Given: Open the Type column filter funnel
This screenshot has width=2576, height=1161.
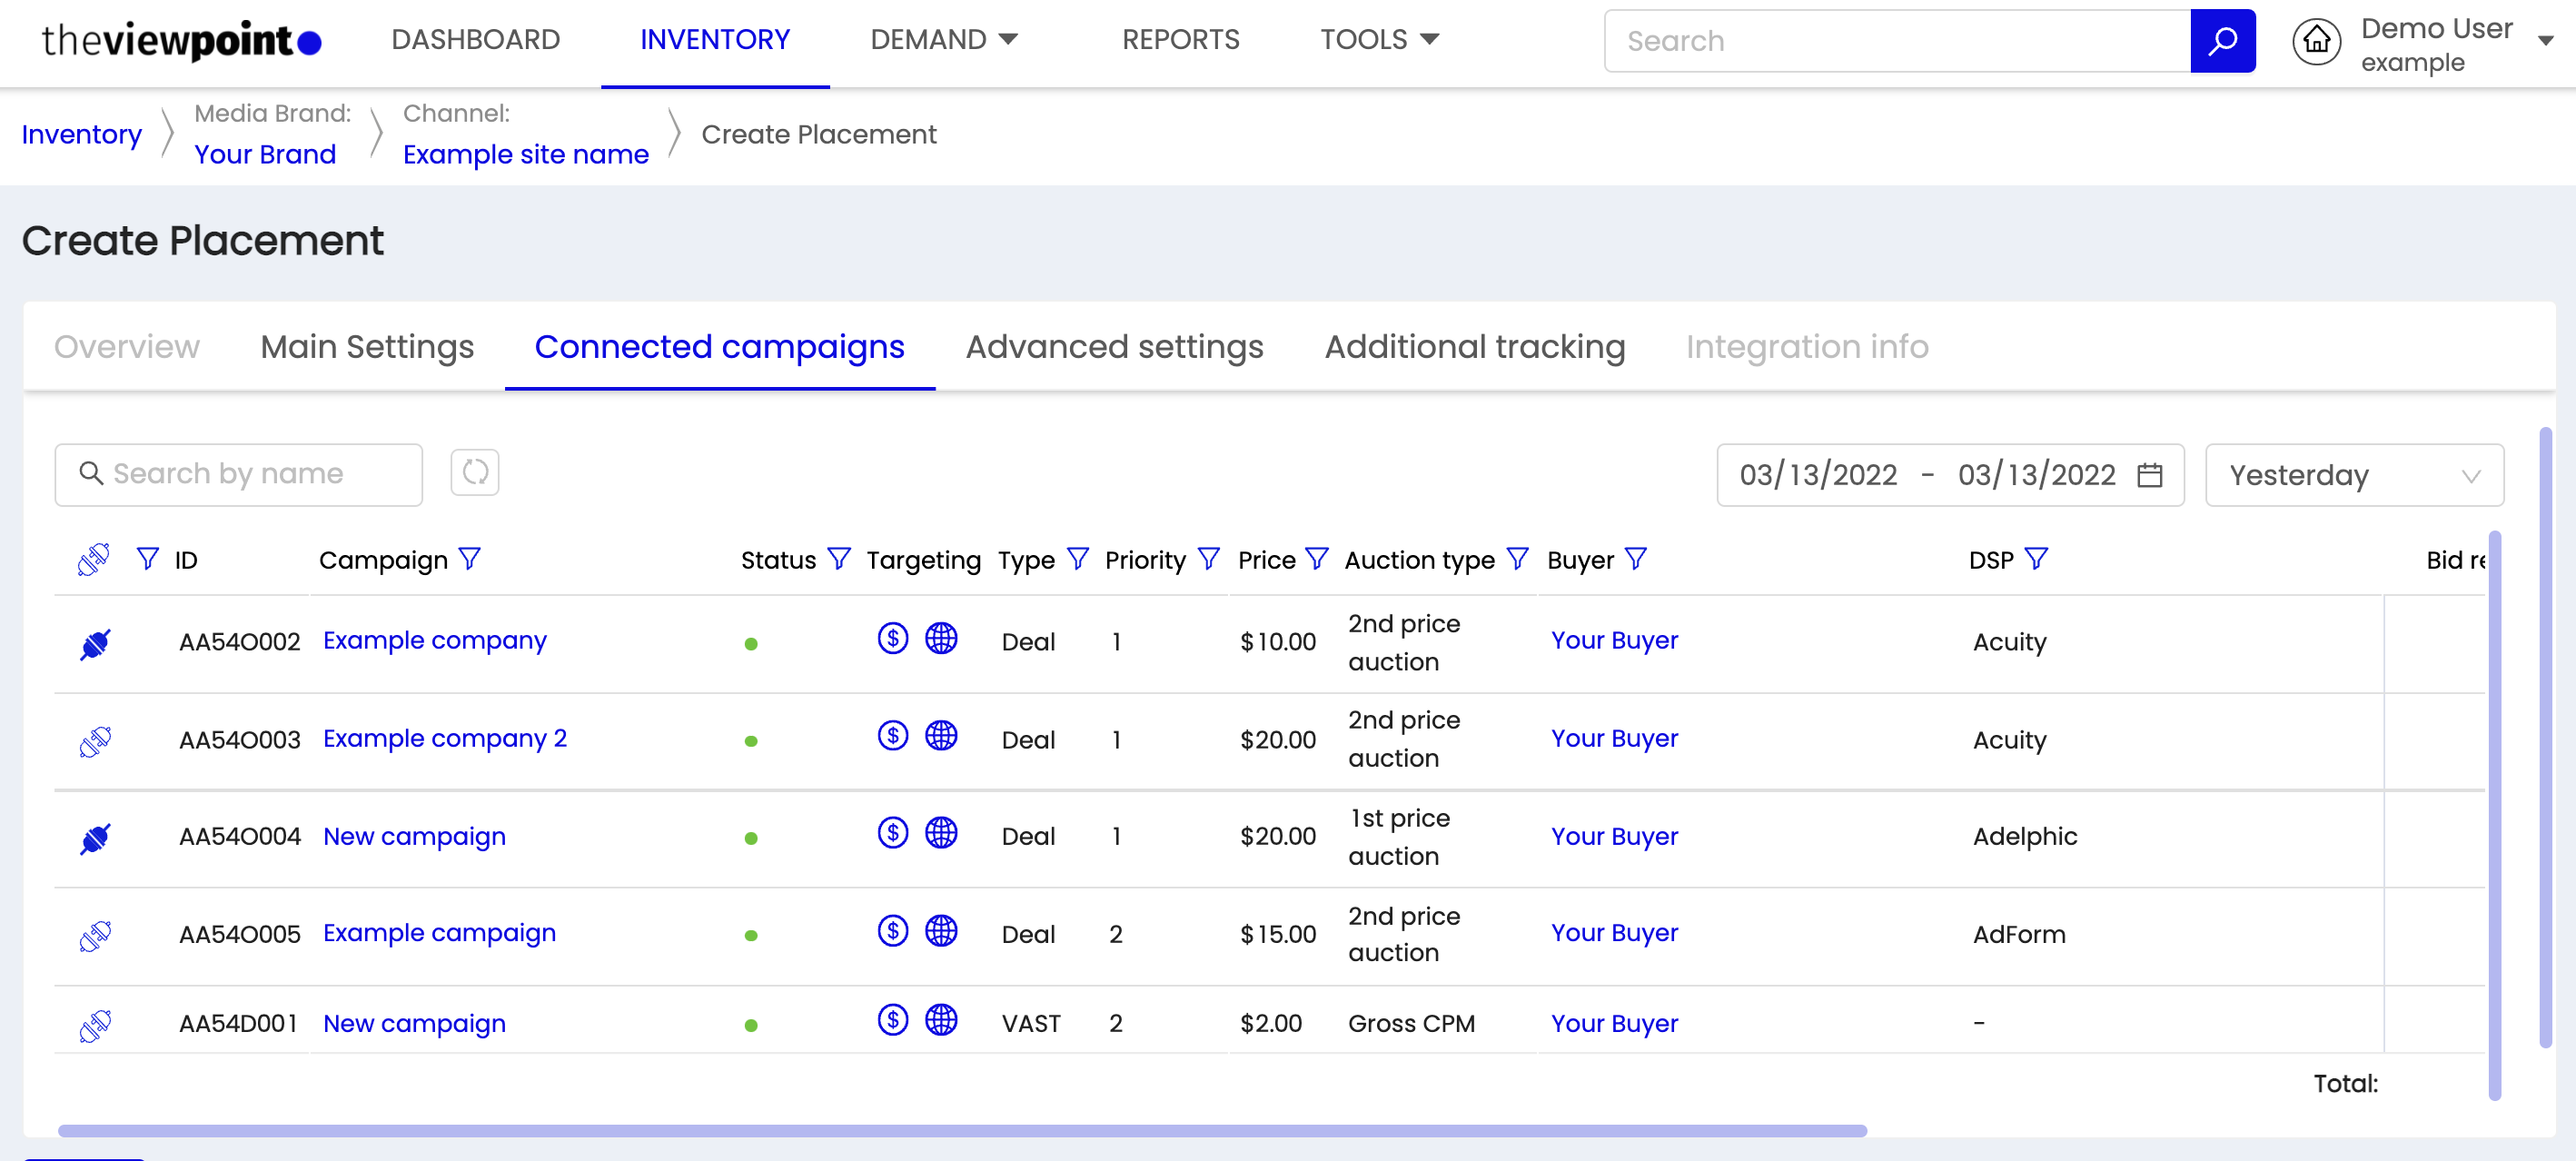Looking at the screenshot, I should (x=1077, y=559).
